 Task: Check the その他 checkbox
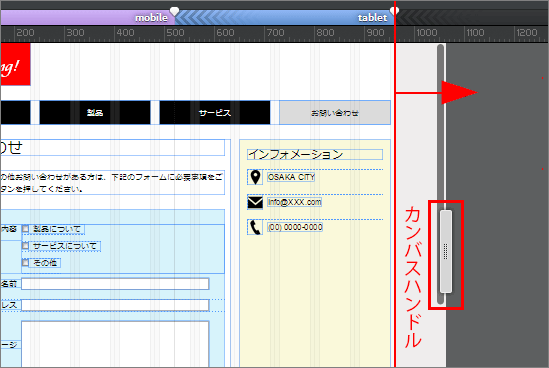(x=26, y=263)
